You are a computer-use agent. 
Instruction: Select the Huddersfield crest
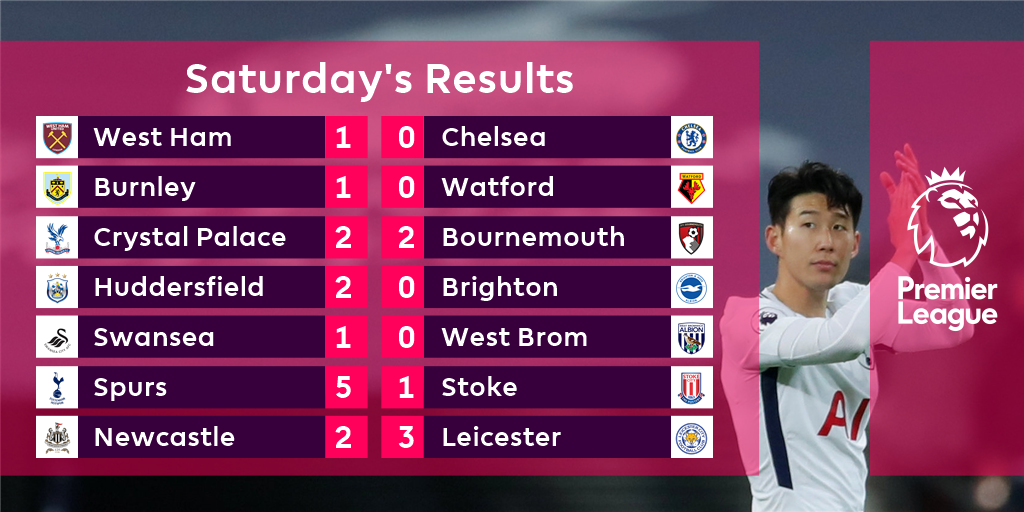coord(57,287)
